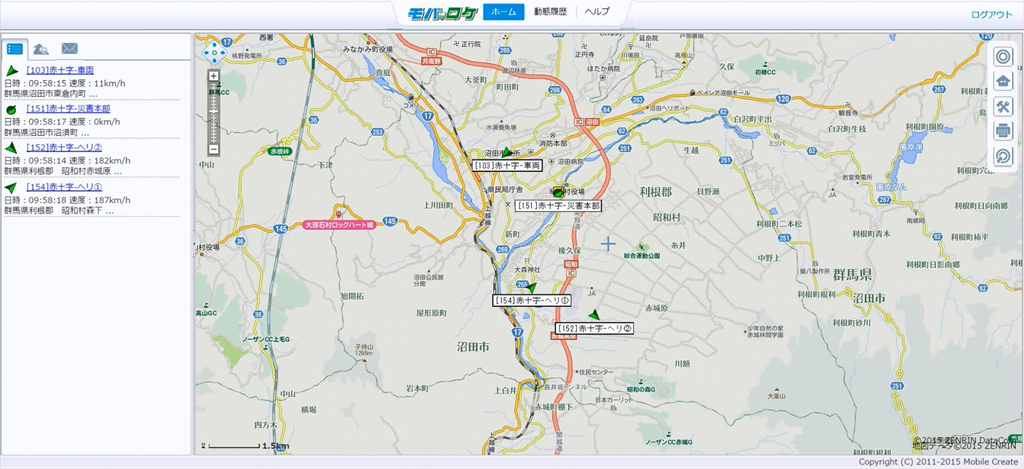This screenshot has width=1024, height=469.
Task: Click the [154] helicopter marker on map
Action: click(x=531, y=287)
